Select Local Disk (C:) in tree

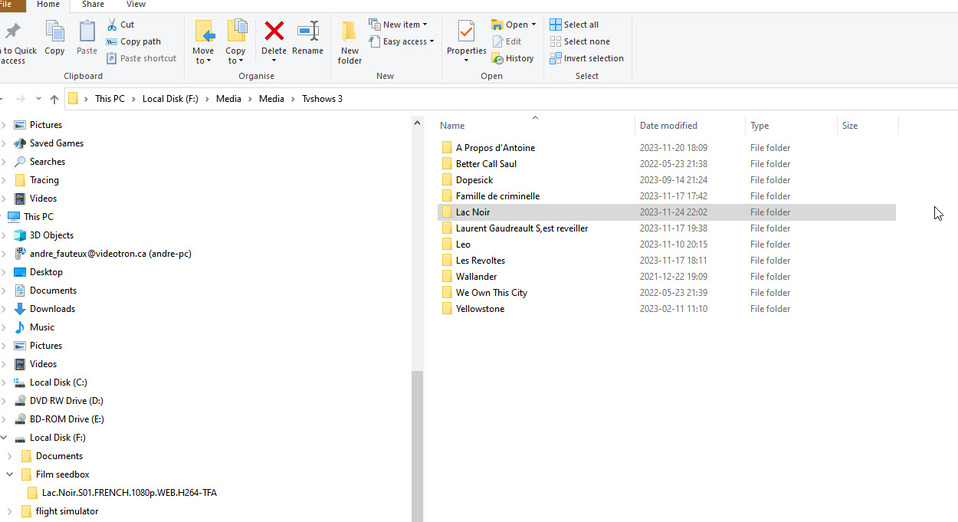[58, 383]
